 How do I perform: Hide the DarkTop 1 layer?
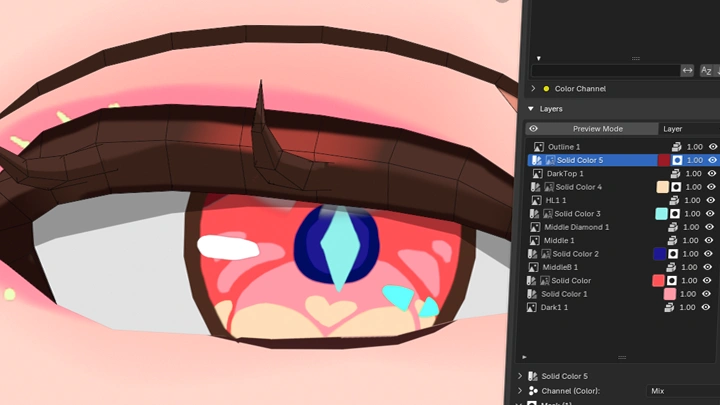click(x=712, y=174)
